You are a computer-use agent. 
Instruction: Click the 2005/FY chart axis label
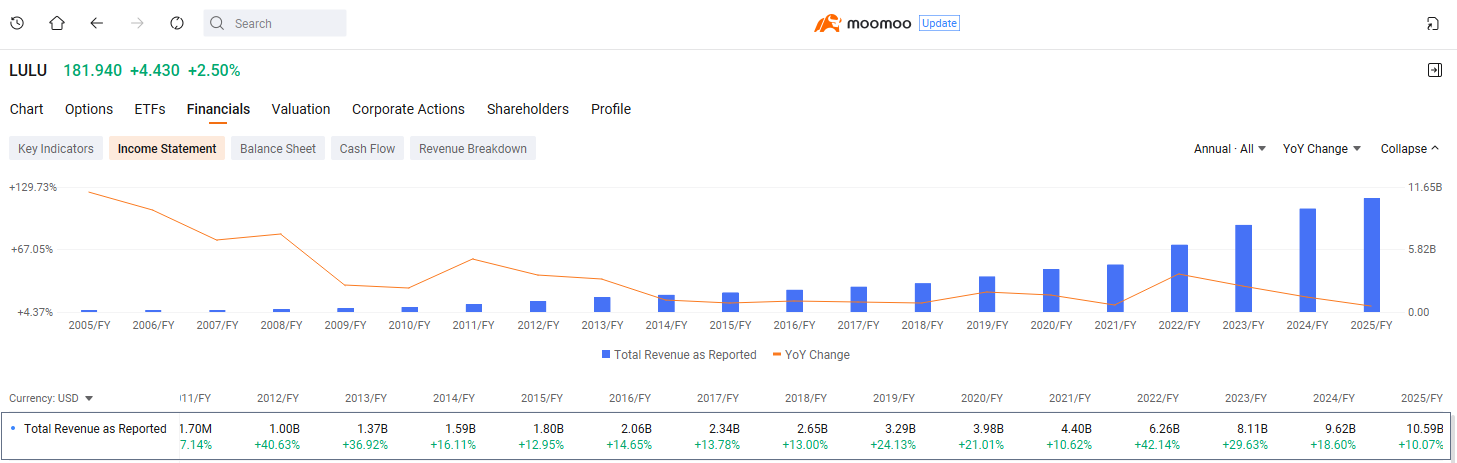89,325
